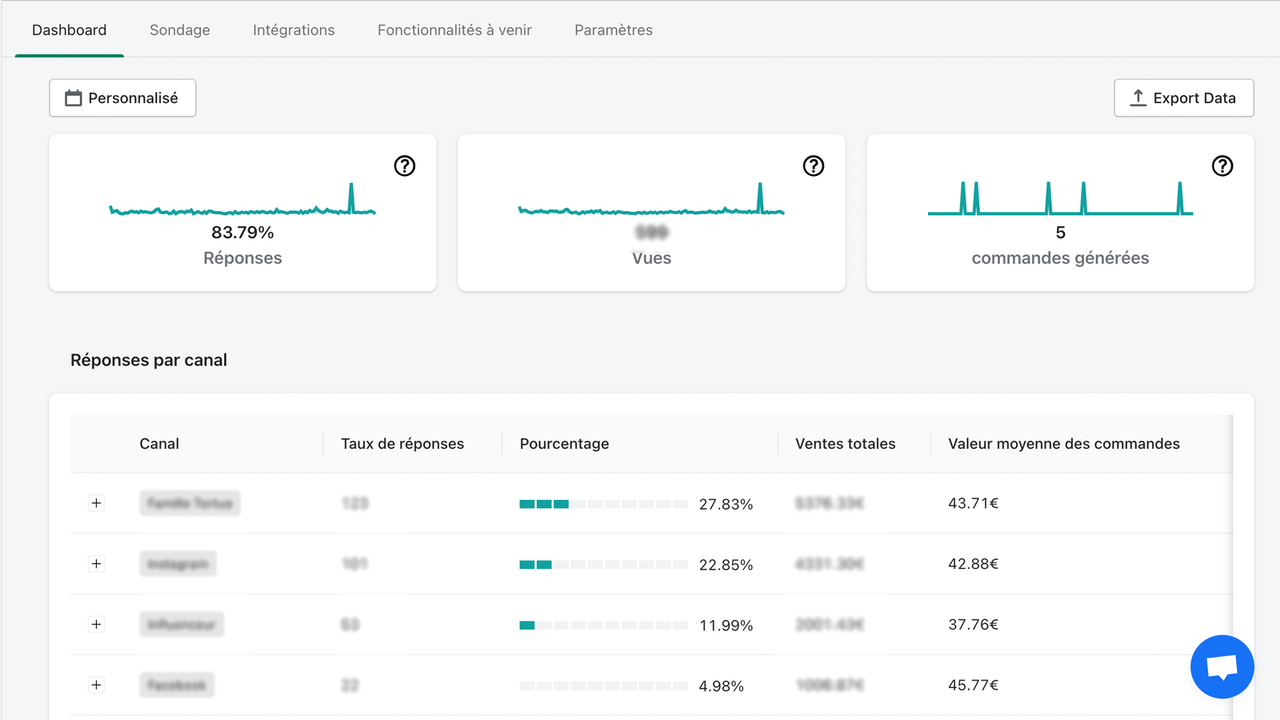Viewport: 1280px width, 720px height.
Task: Click the 22.85% percentage progress bar
Action: tap(603, 565)
